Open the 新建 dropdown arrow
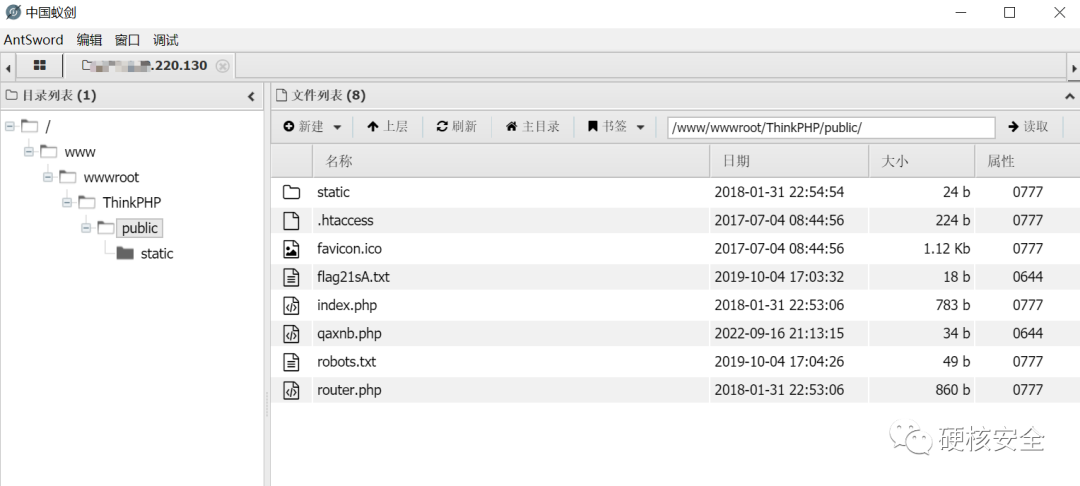 pyautogui.click(x=338, y=127)
